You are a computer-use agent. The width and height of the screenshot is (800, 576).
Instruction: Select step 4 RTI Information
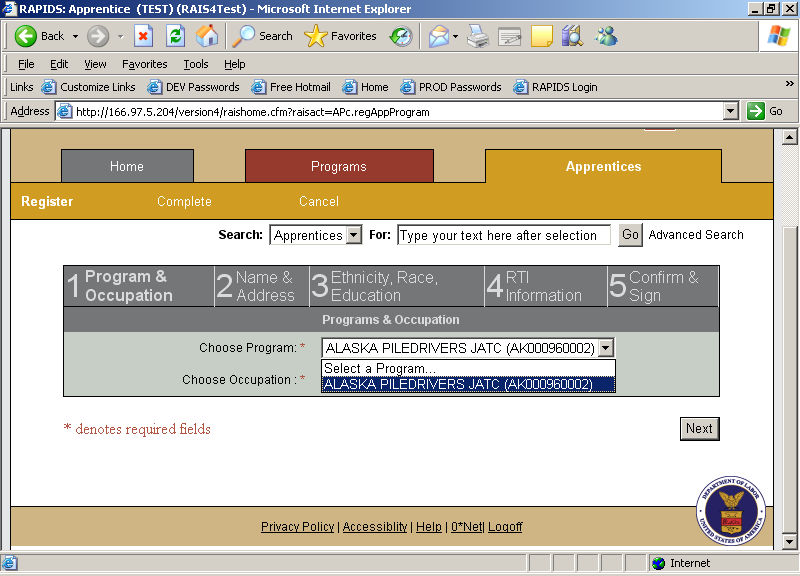(x=546, y=286)
